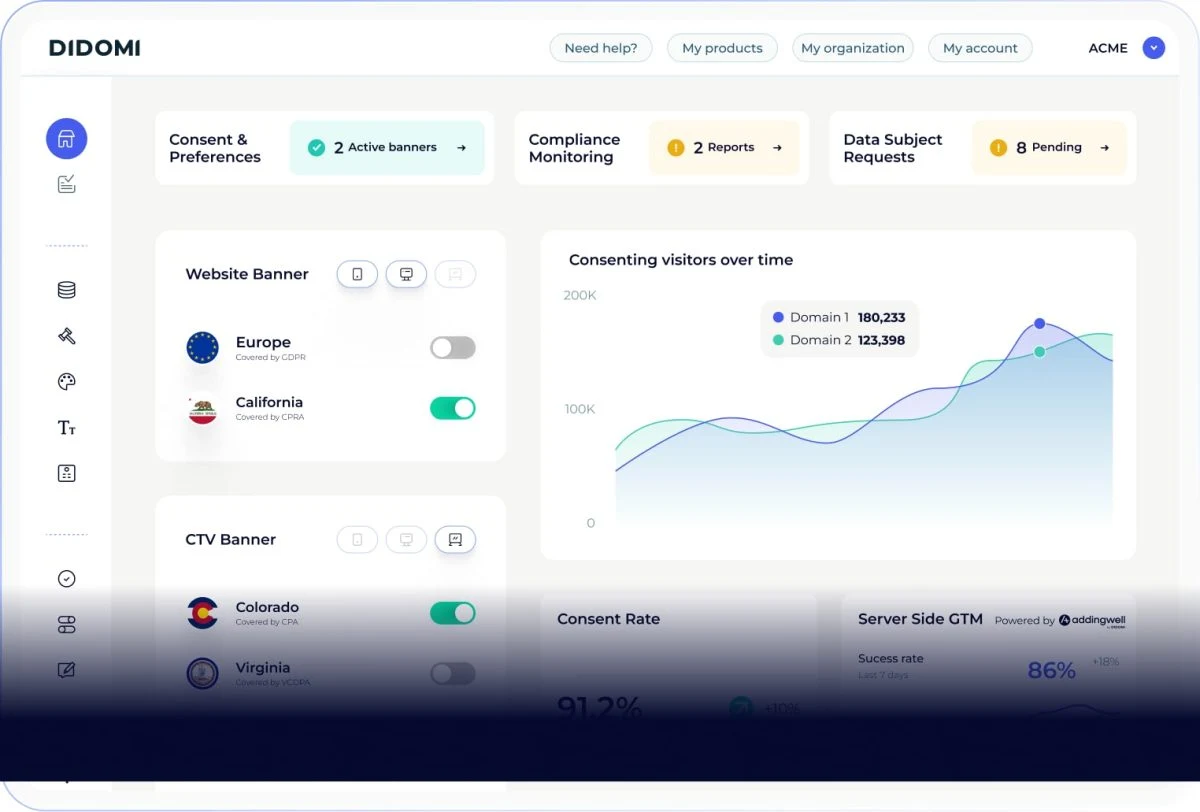Select the mobile device icon for Website Banner

[x=357, y=274]
